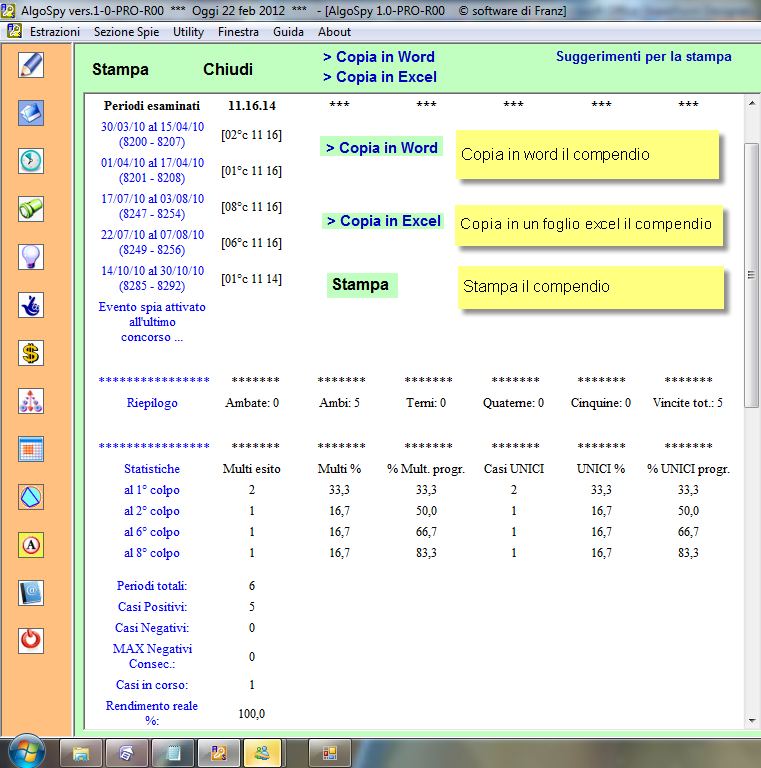This screenshot has width=761, height=768.
Task: Click the AlgoSpy menu bar application icon
Action: [14, 31]
